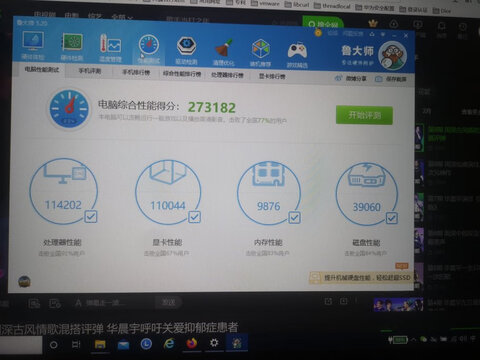480x360 pixels.
Task: Uncheck the 处理器性能 test checkbox
Action: pos(91,217)
